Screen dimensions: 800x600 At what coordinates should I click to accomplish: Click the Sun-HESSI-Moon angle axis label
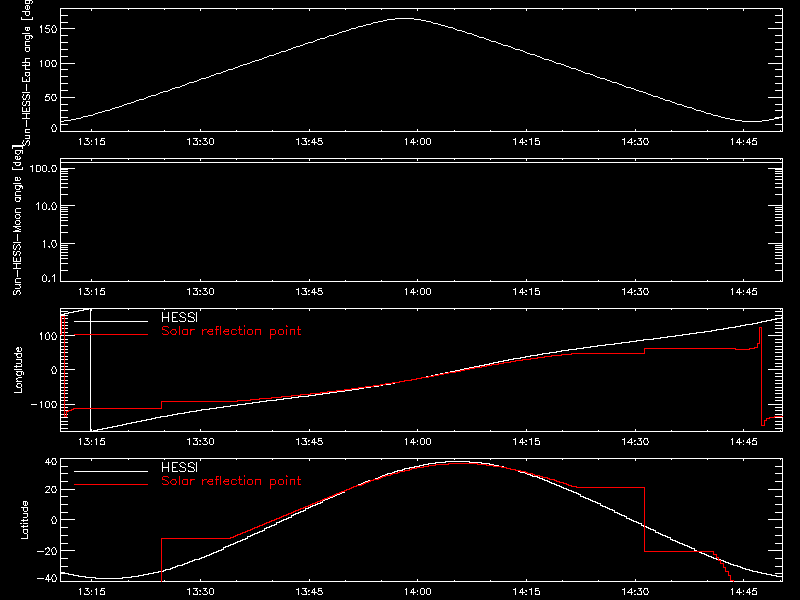(17, 220)
